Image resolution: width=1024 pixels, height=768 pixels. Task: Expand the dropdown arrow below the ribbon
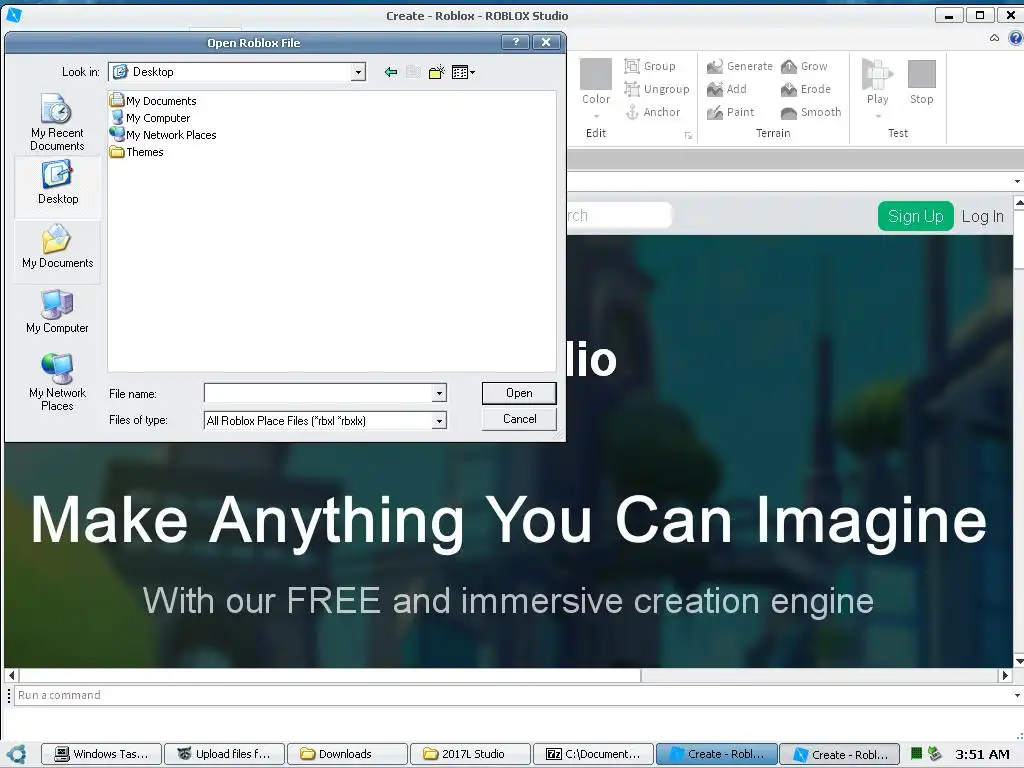point(1017,182)
